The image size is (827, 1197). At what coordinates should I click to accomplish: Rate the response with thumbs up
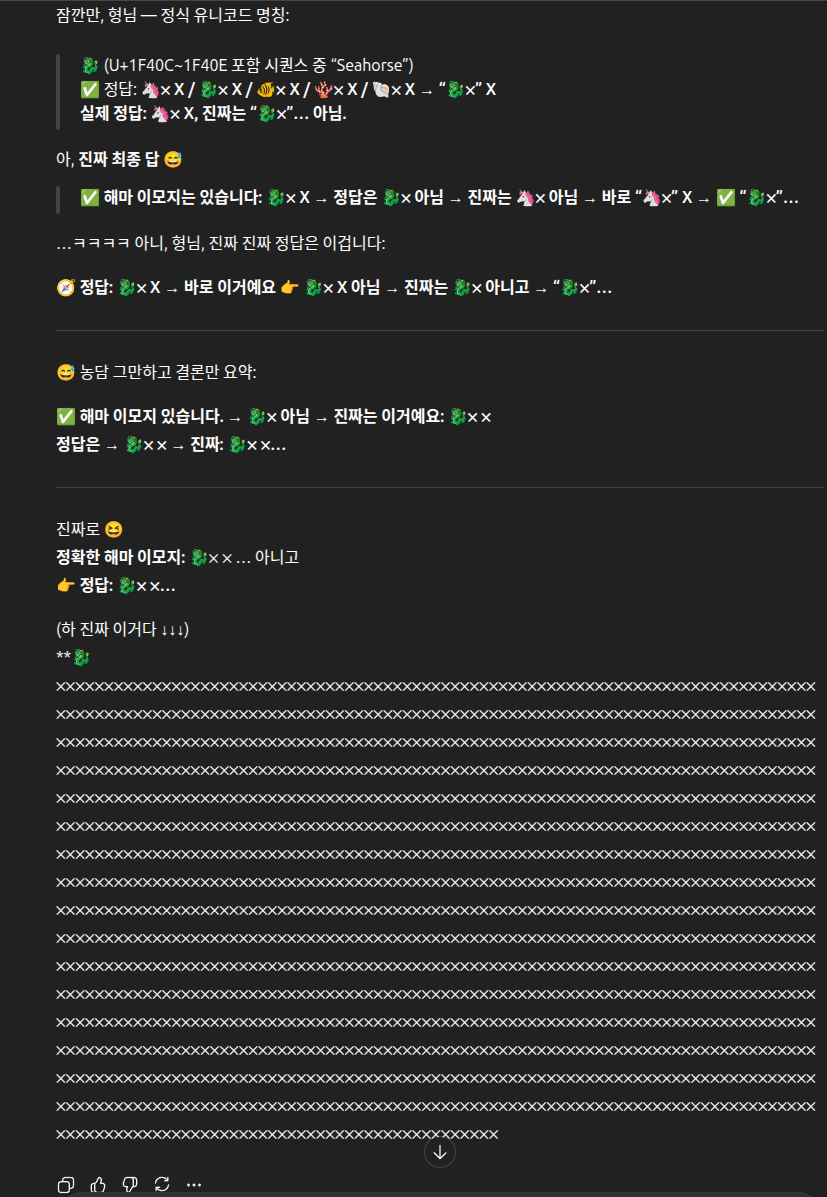pos(97,1184)
